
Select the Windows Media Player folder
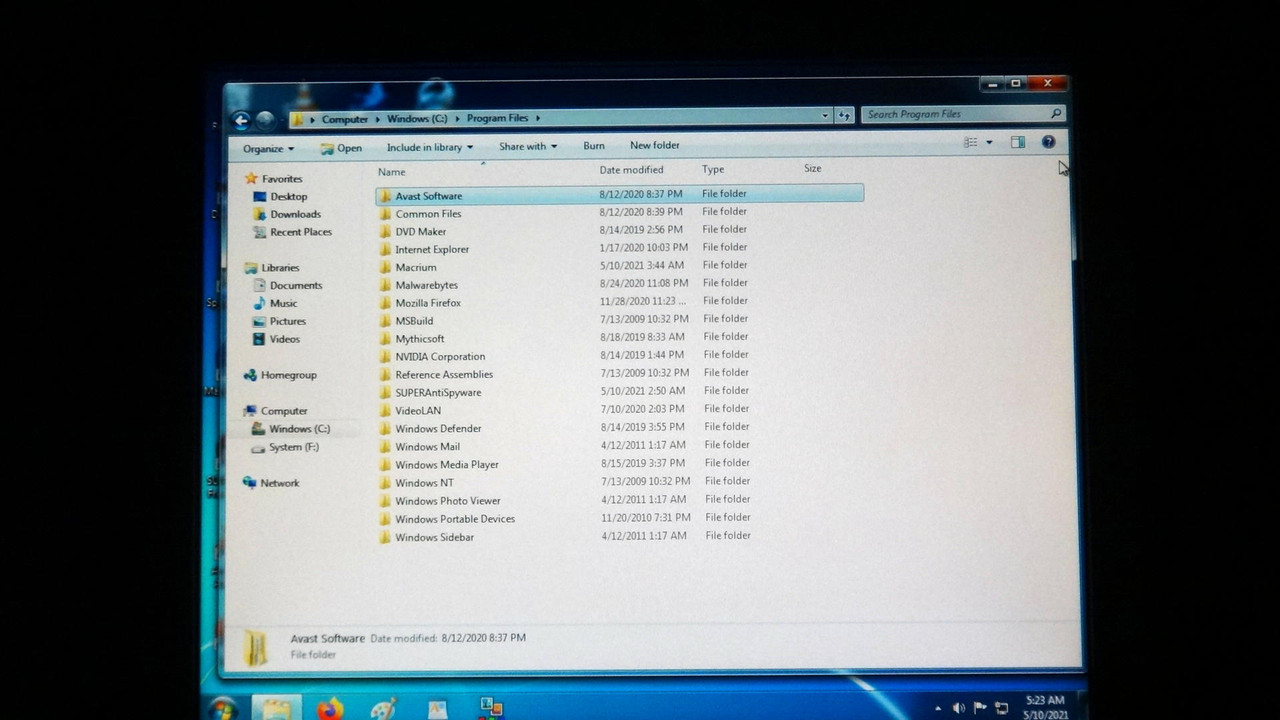(447, 465)
